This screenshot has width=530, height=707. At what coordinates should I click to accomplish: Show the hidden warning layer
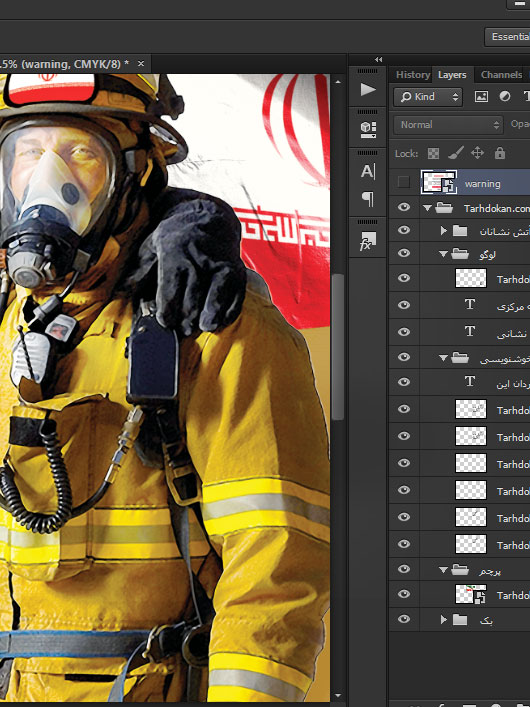click(404, 182)
